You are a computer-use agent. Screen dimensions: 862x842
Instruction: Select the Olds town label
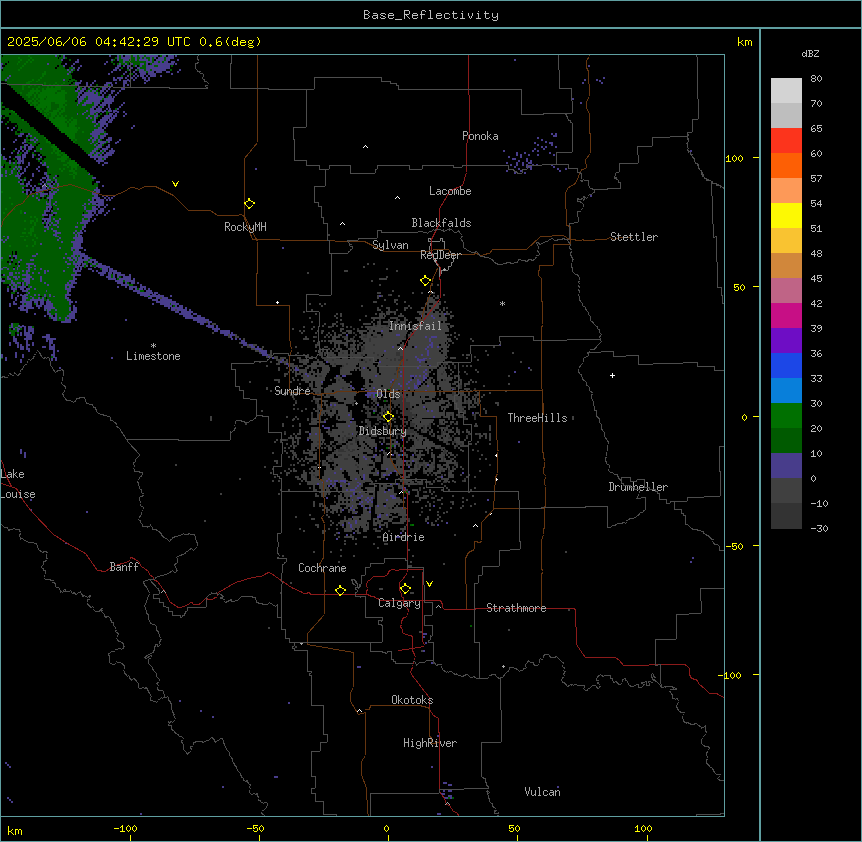click(388, 394)
